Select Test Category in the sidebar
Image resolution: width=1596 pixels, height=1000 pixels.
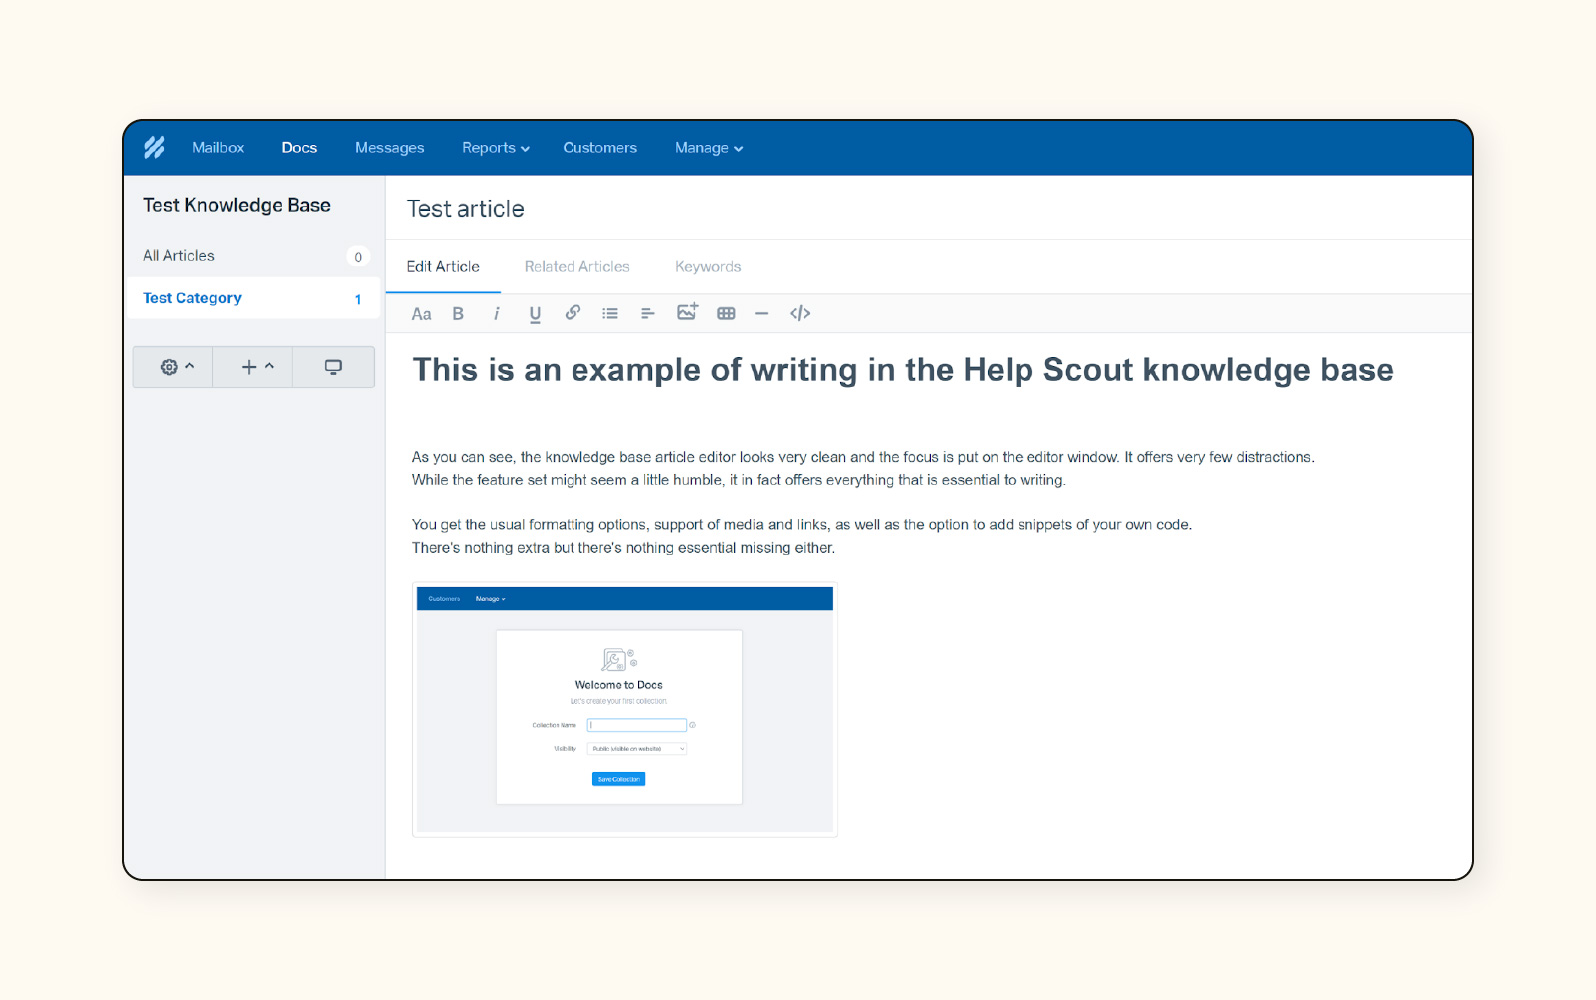(253, 298)
